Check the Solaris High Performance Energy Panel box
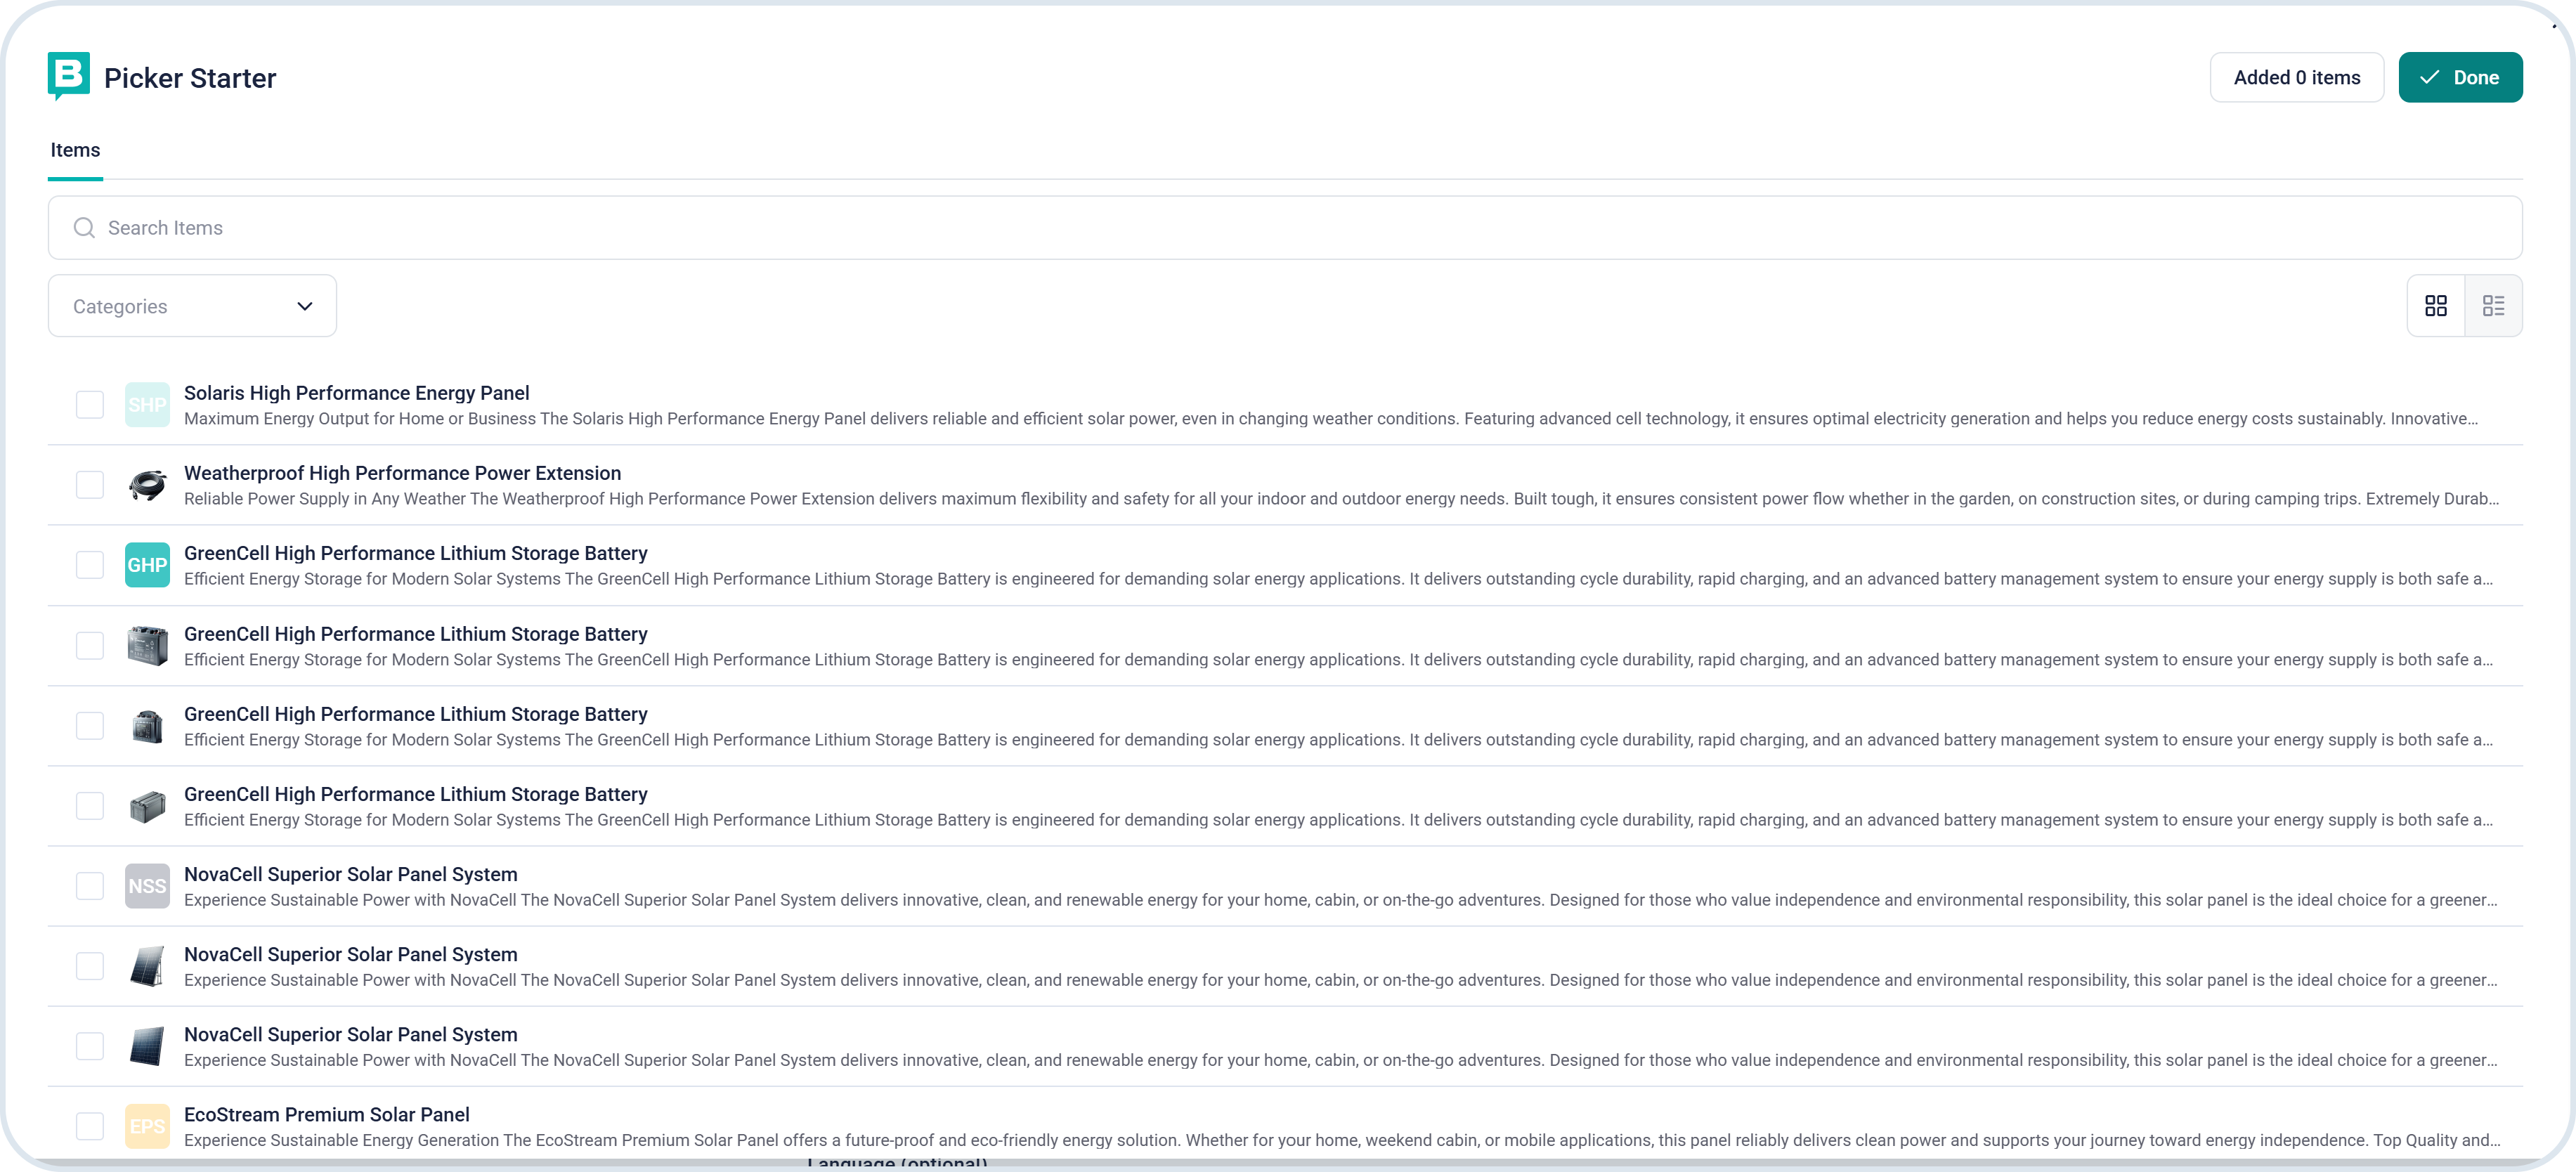Image resolution: width=2576 pixels, height=1172 pixels. 90,405
